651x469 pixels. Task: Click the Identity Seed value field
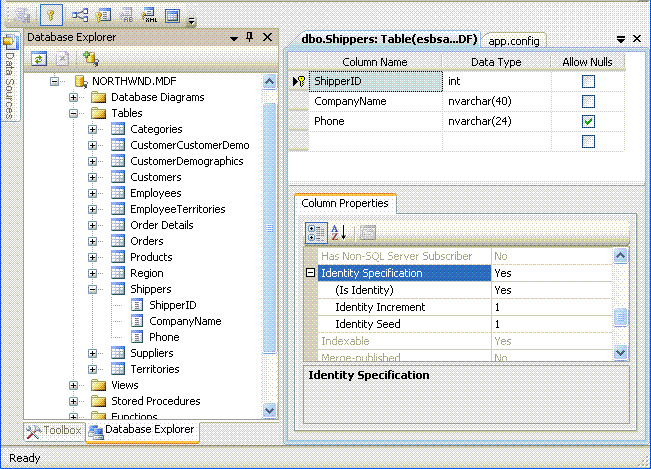point(551,324)
